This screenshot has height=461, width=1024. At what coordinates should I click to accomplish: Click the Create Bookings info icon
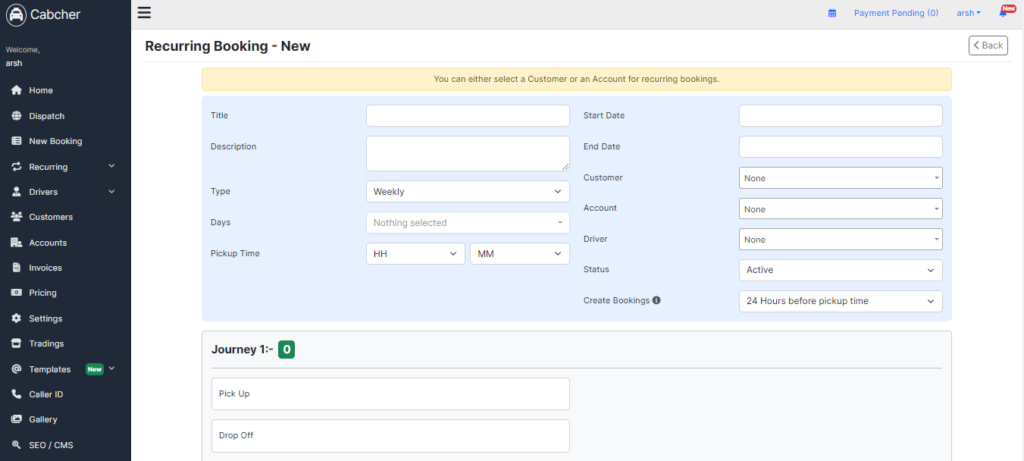click(x=657, y=300)
